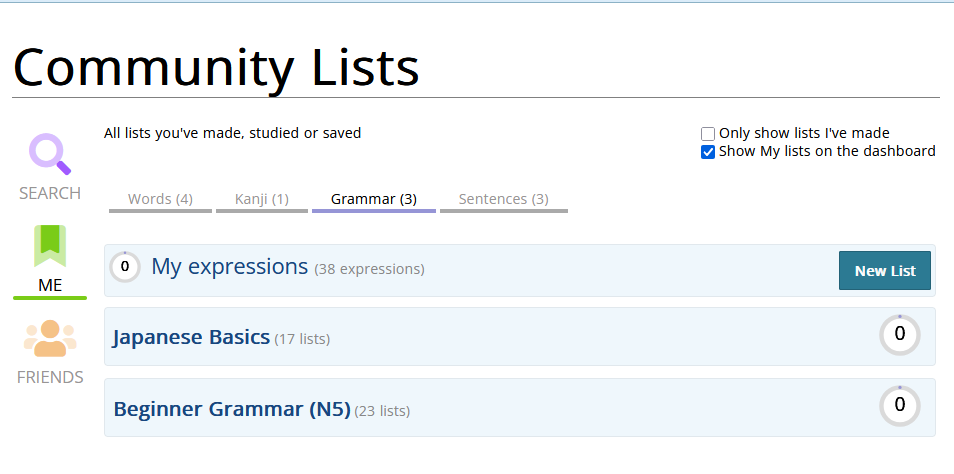Screen dimensions: 954x474
Task: Switch to the Kanji (1) tab
Action: coord(262,199)
